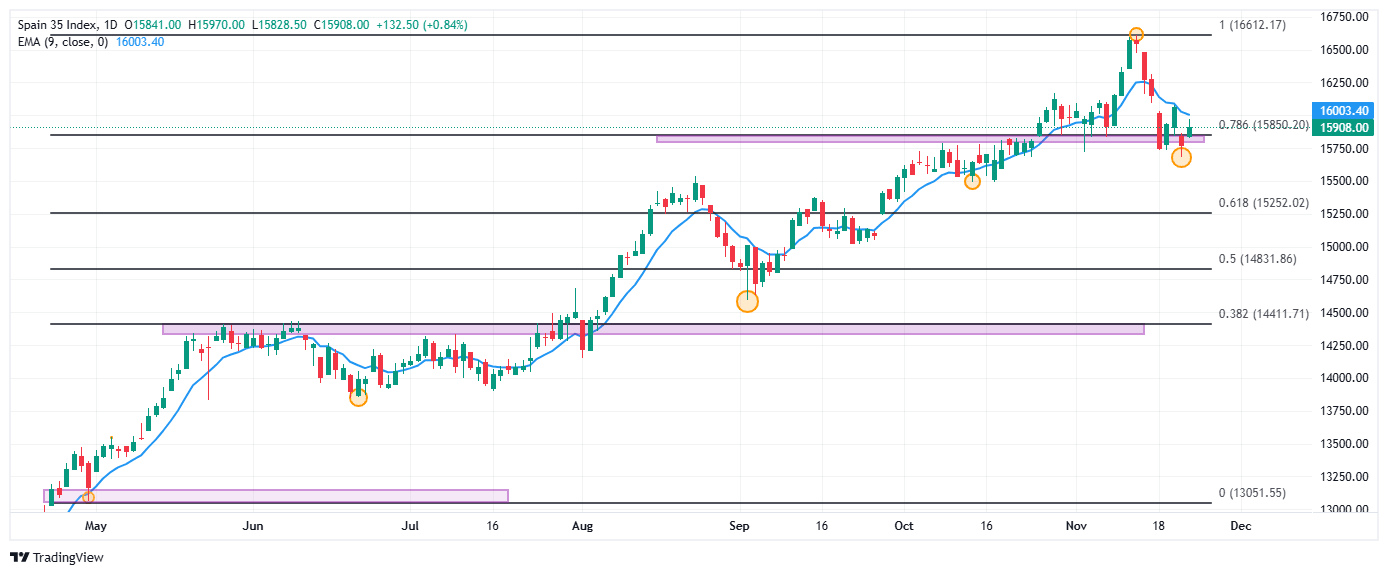Select the orange circle below the latest candles
Image resolution: width=1388 pixels, height=575 pixels.
coord(1181,157)
